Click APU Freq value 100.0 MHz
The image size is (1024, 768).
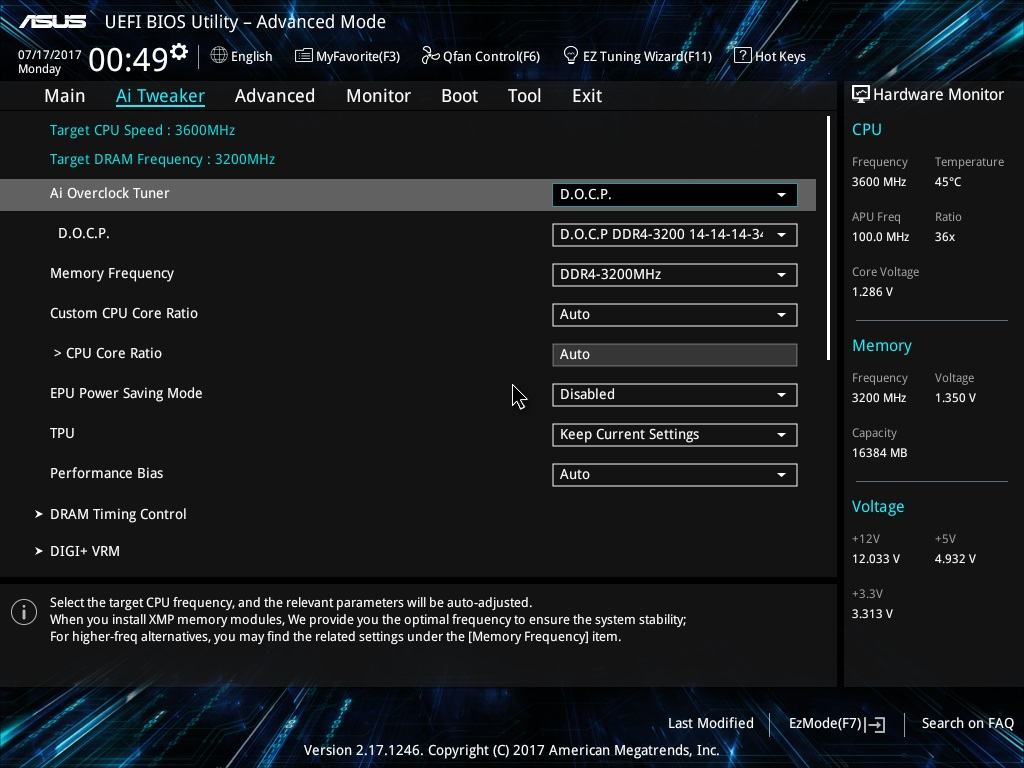coord(880,237)
